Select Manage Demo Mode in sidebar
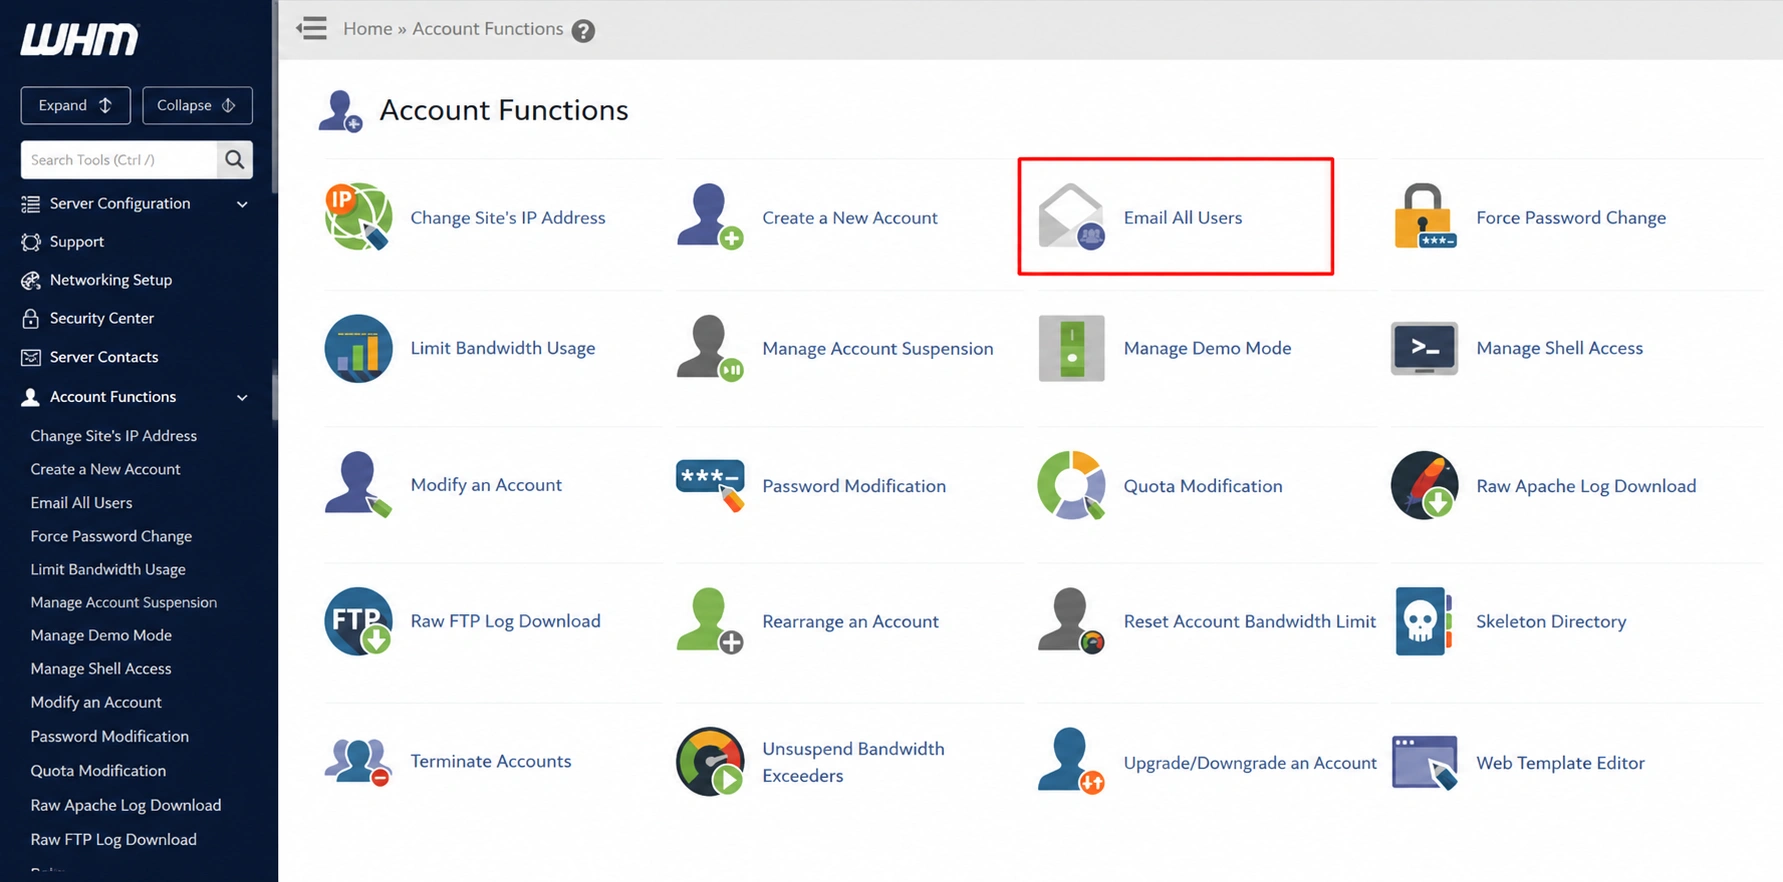The height and width of the screenshot is (882, 1783). (101, 635)
